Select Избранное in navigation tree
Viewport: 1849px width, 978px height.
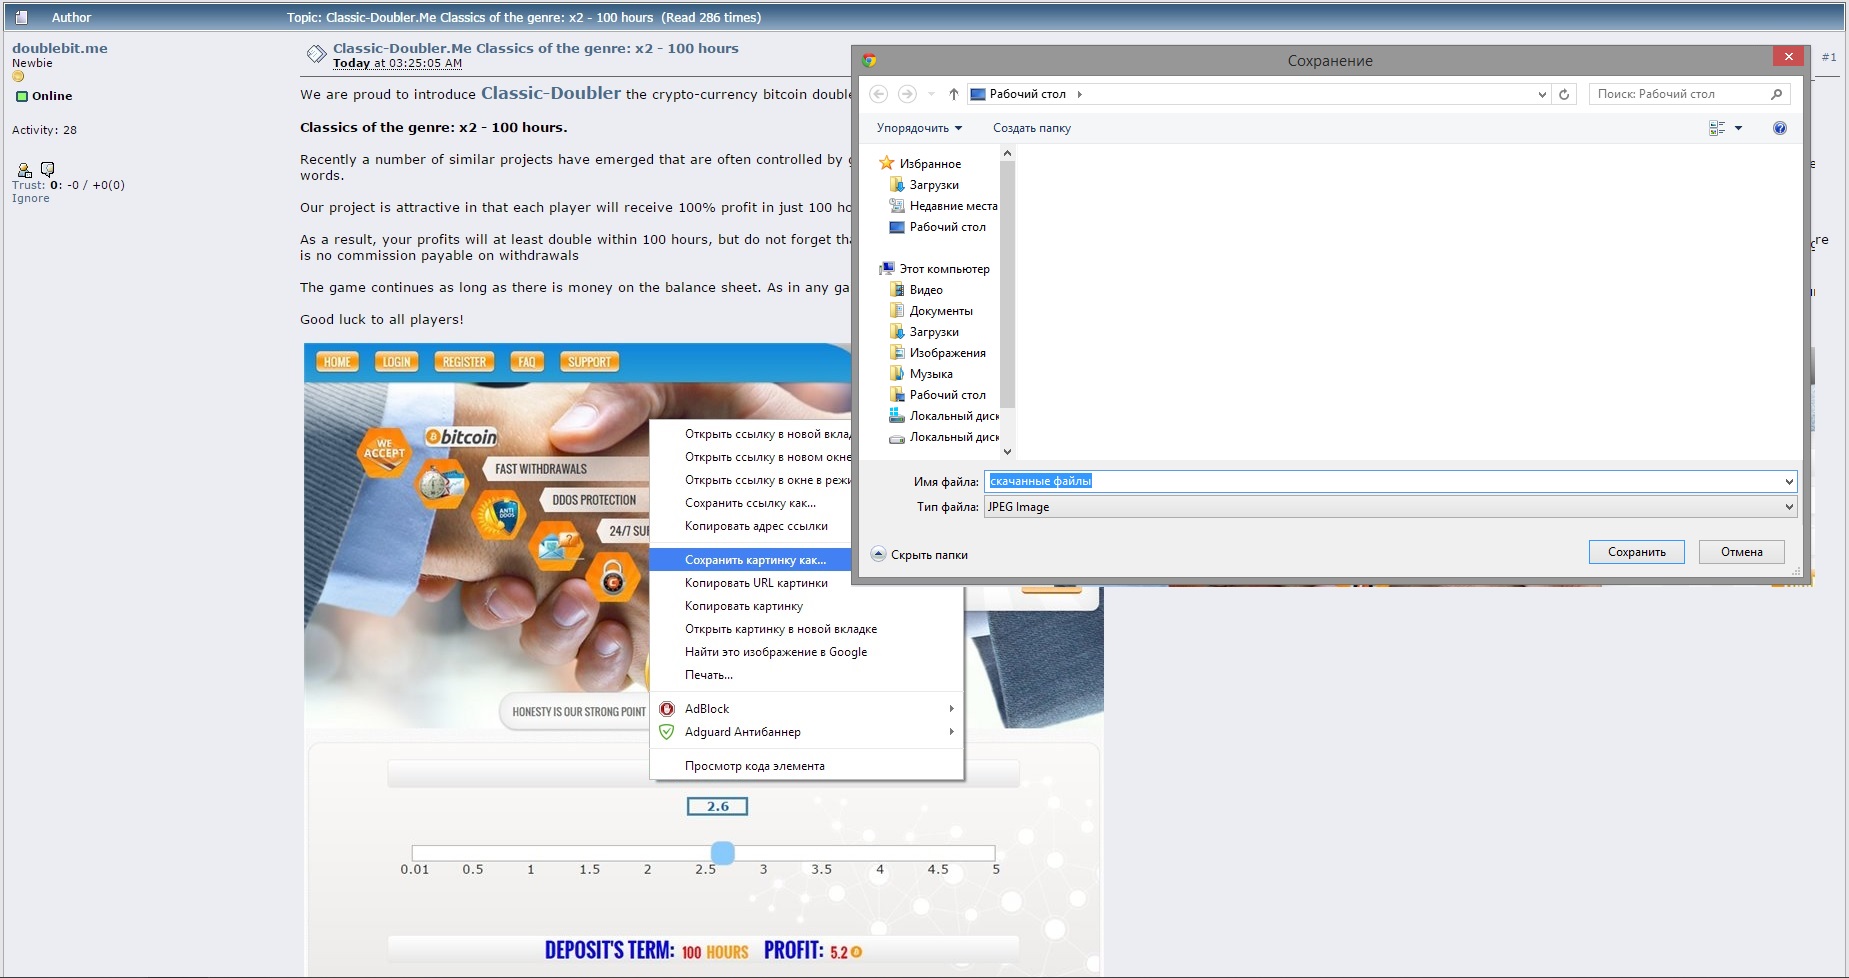pyautogui.click(x=920, y=164)
